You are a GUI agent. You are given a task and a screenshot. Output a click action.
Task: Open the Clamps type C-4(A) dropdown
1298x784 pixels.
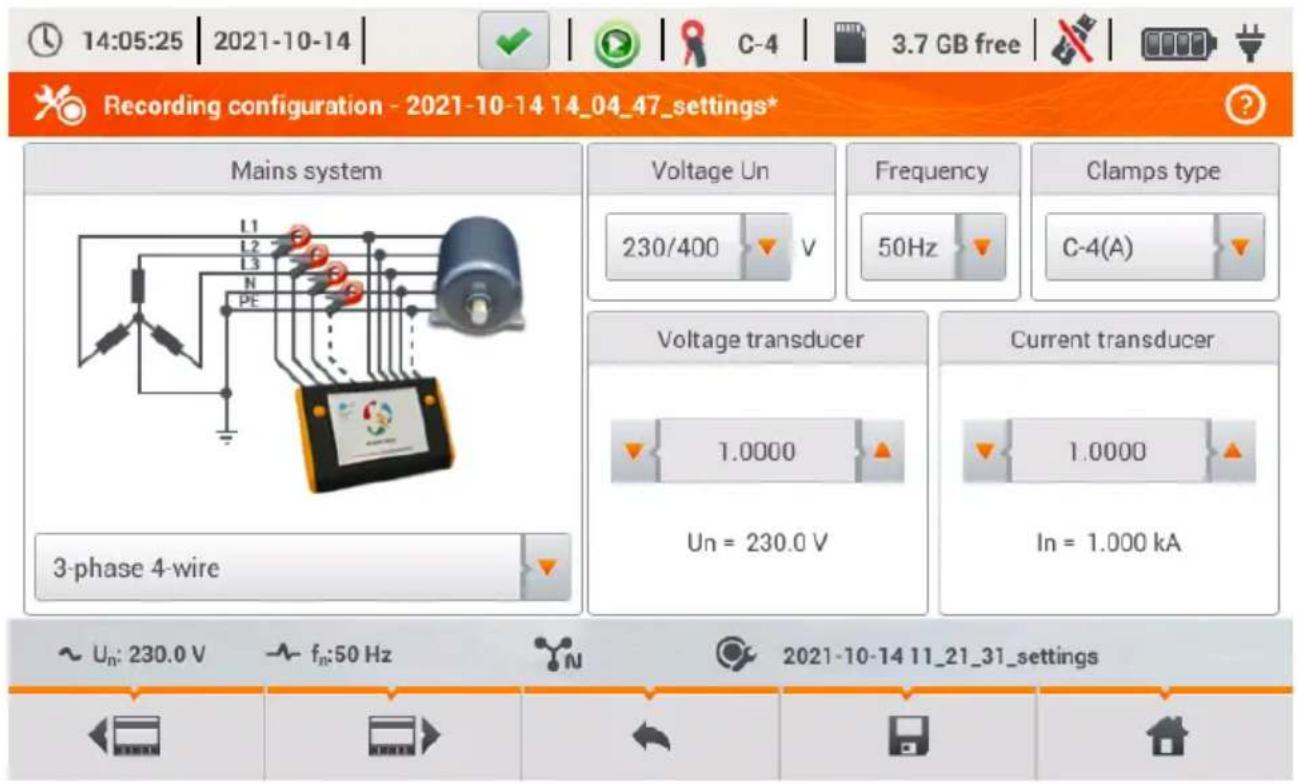1154,246
